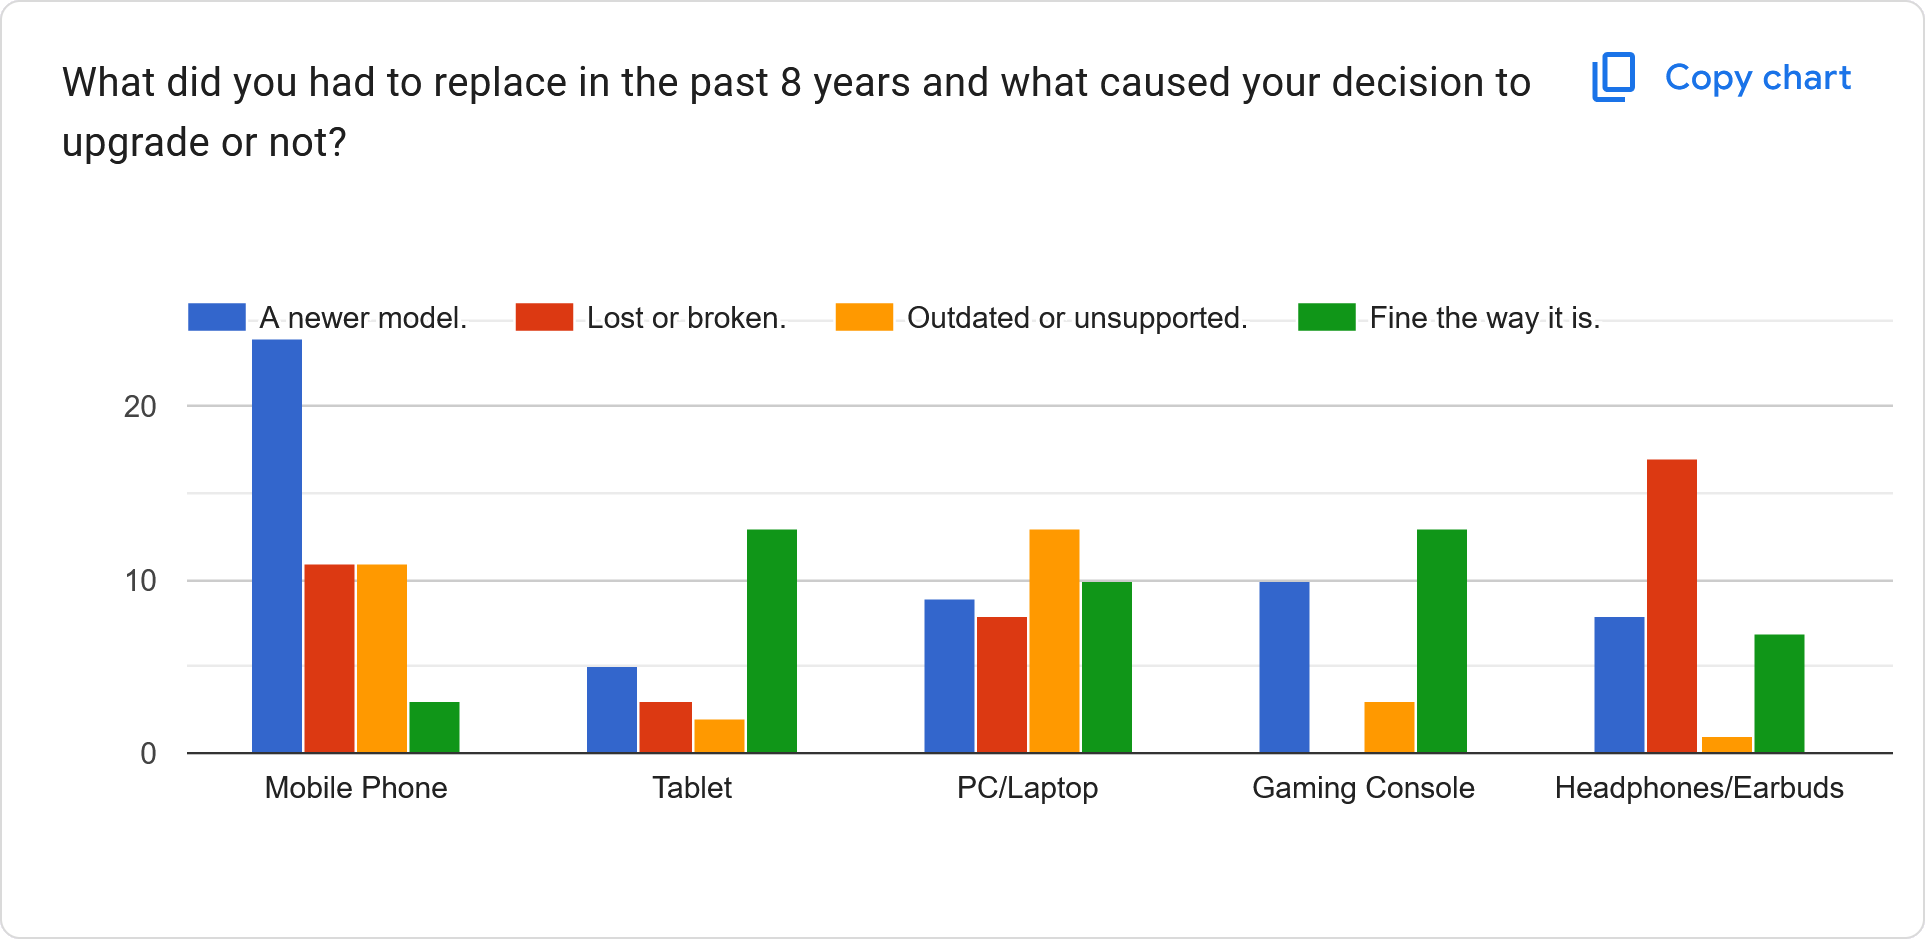Click the green Tablet bar
Image resolution: width=1925 pixels, height=939 pixels.
(x=772, y=640)
